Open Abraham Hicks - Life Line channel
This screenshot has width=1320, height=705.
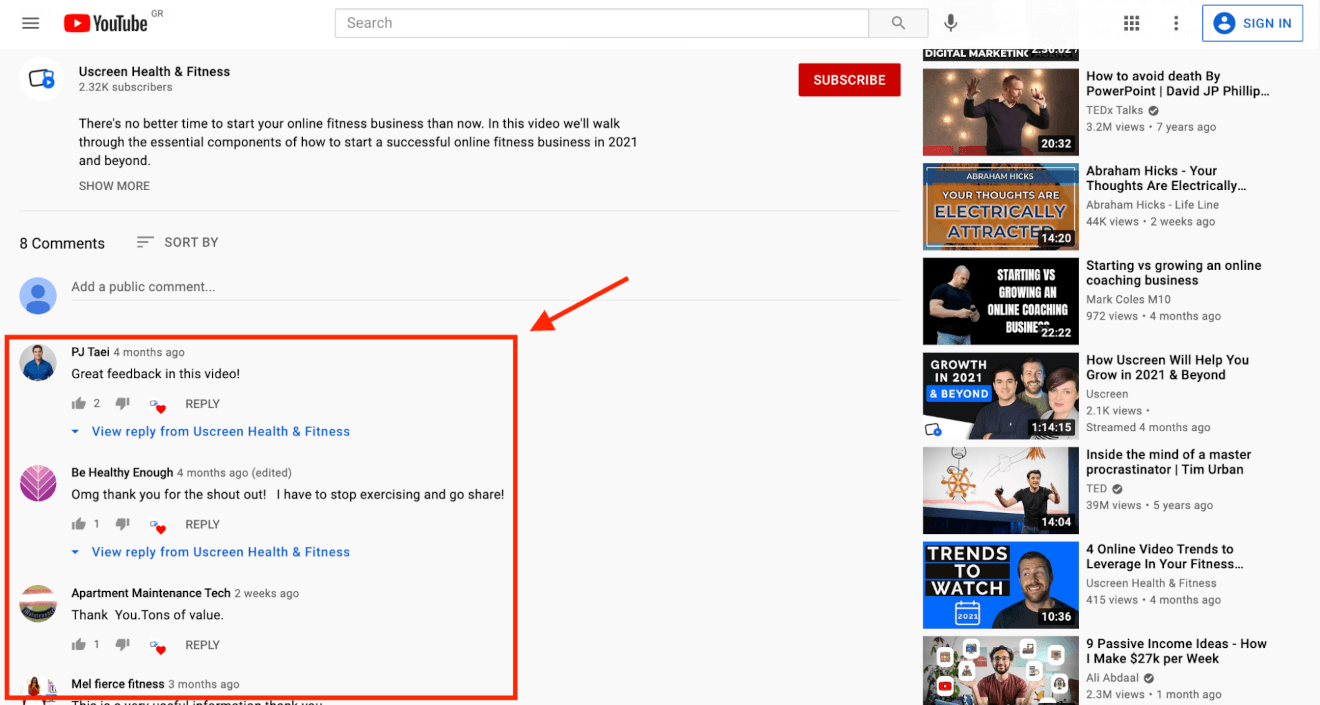[1153, 205]
